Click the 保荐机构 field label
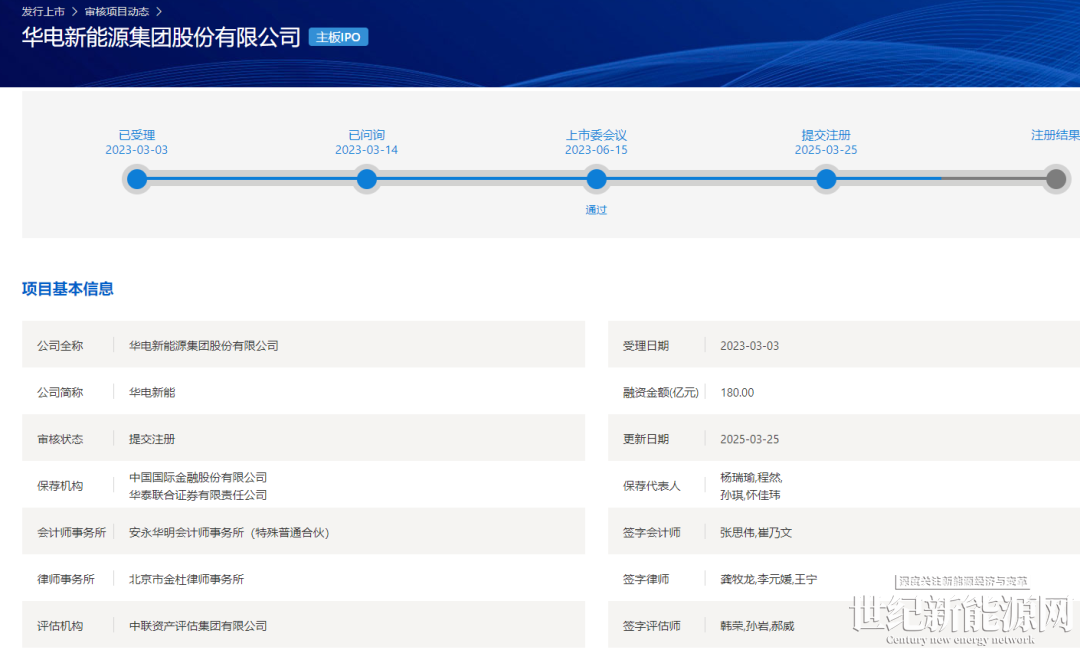Viewport: 1080px width, 650px height. [60, 486]
